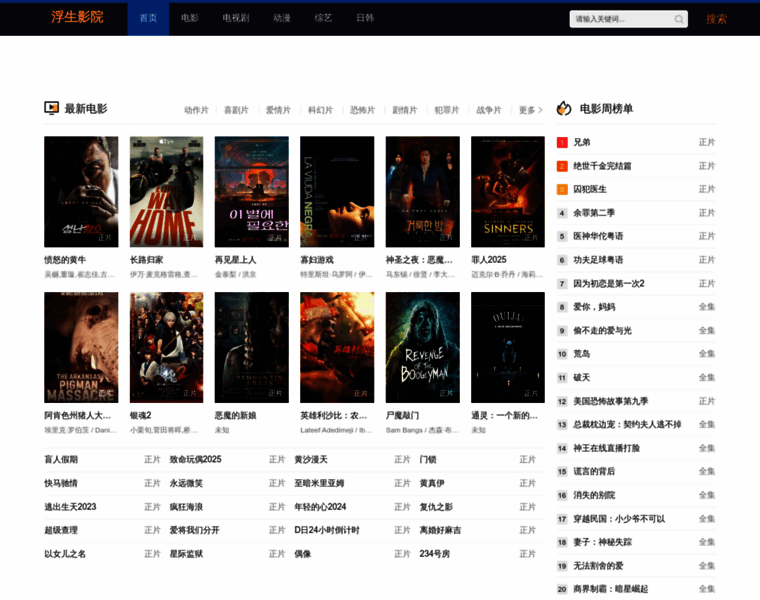Open the 愤怒的黄牛 movie poster
The height and width of the screenshot is (600, 760).
click(x=81, y=192)
